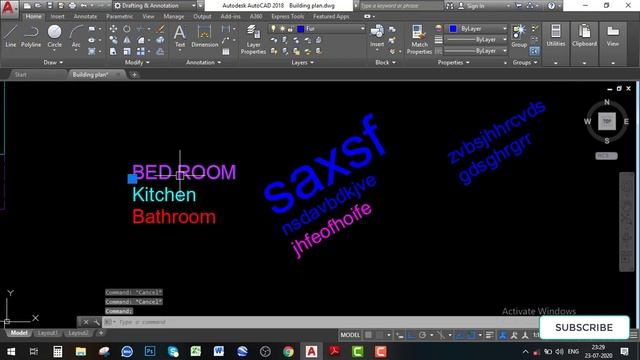The image size is (640, 360).
Task: Expand the Layers panel
Action: [x=302, y=62]
